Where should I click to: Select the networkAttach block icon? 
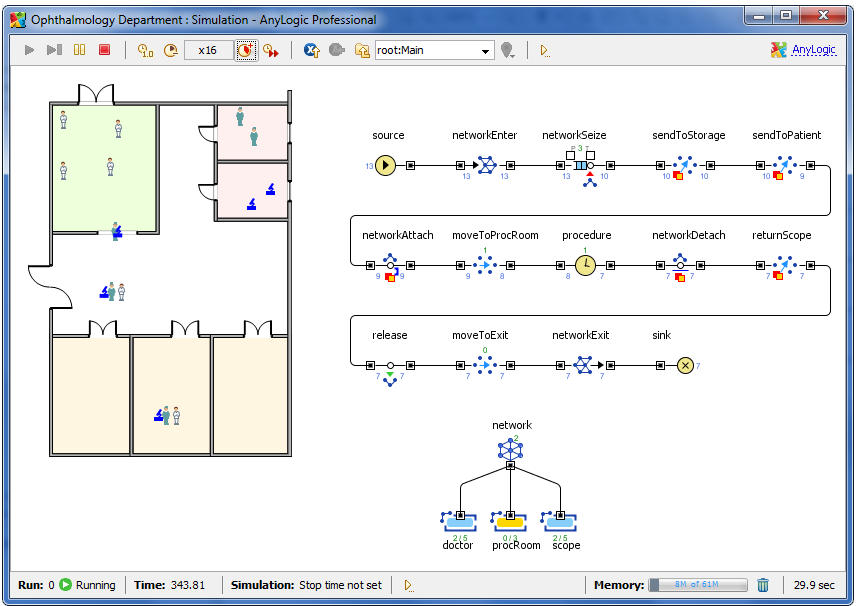[390, 266]
